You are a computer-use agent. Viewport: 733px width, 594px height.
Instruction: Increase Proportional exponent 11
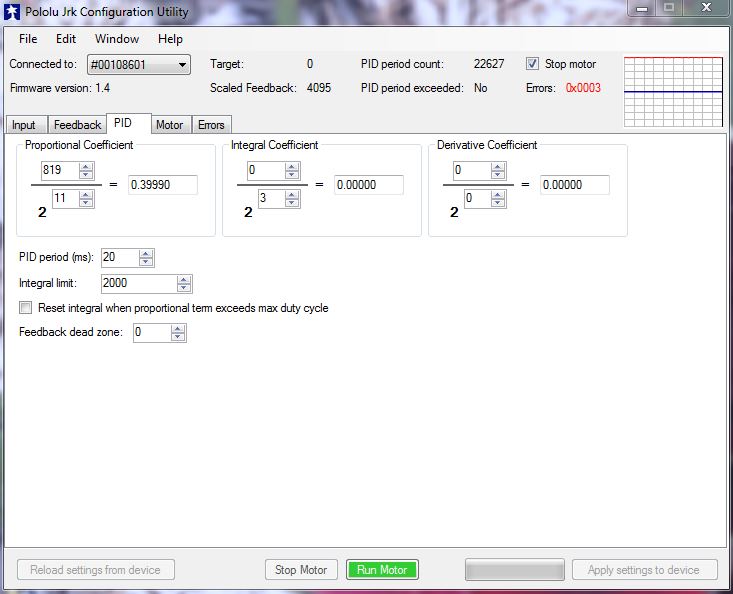click(x=86, y=195)
